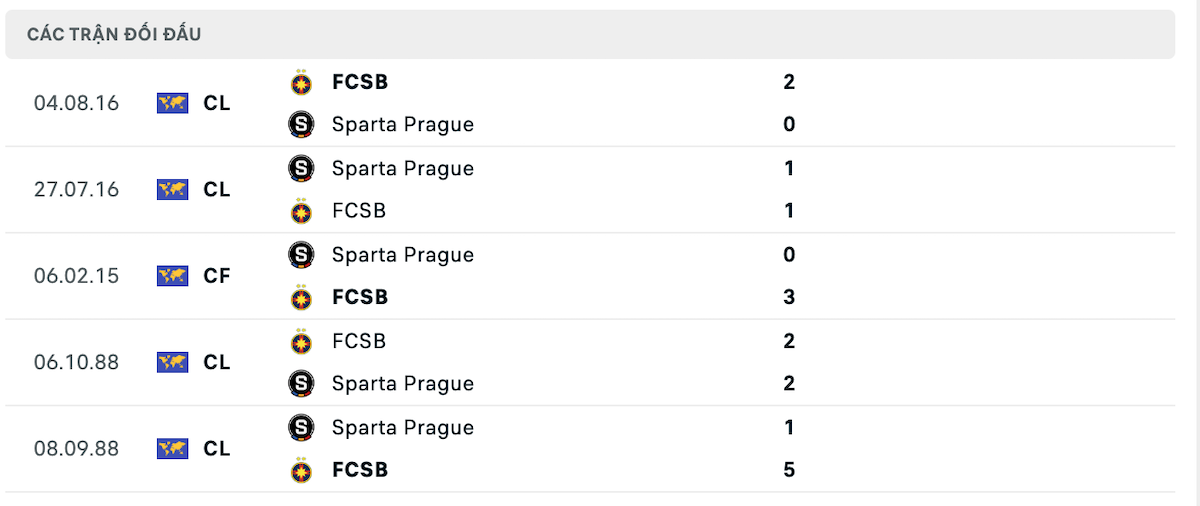This screenshot has height=506, width=1200.
Task: Click world flag icon beside 06.02.15 CF
Action: tap(173, 276)
